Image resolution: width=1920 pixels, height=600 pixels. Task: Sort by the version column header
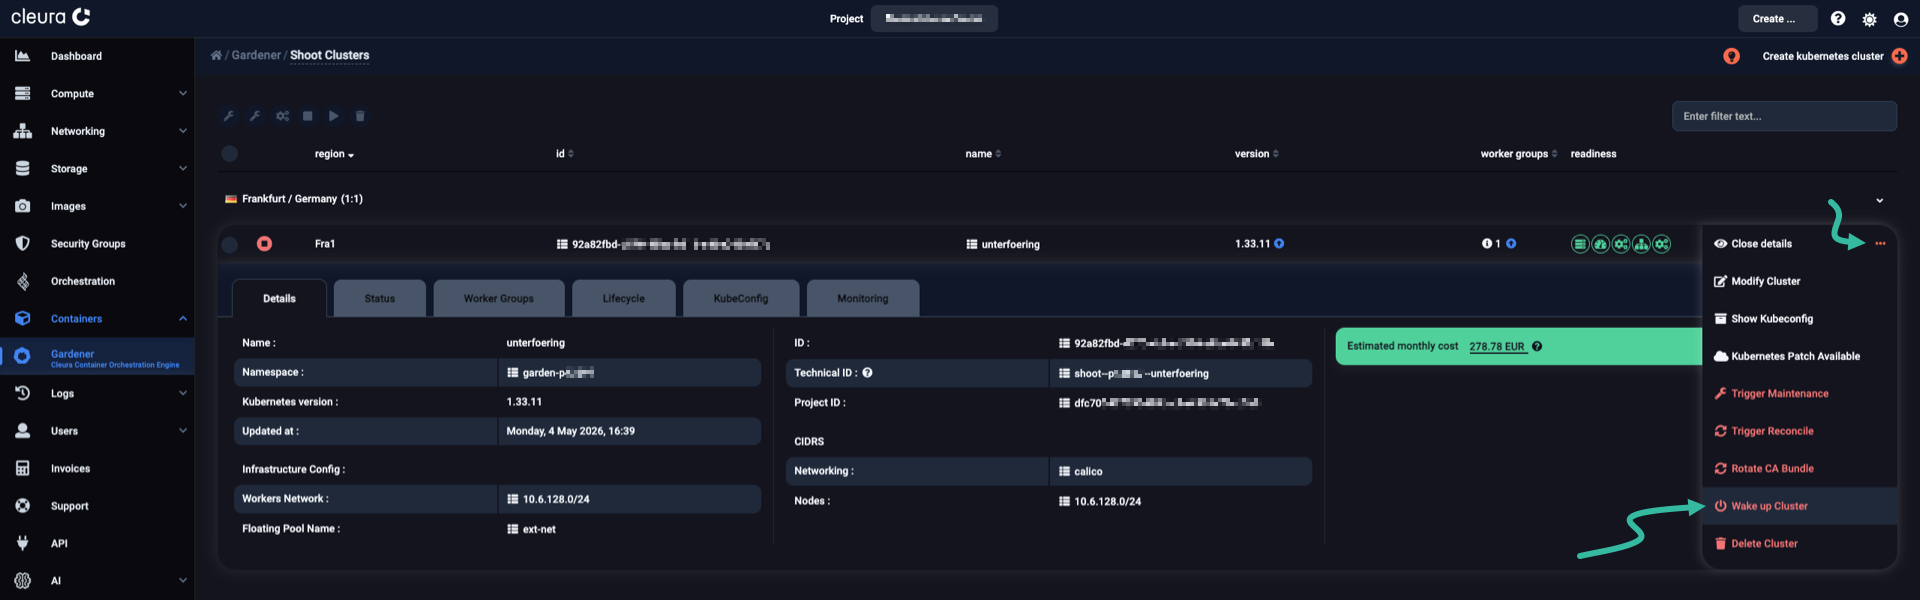coord(1257,154)
